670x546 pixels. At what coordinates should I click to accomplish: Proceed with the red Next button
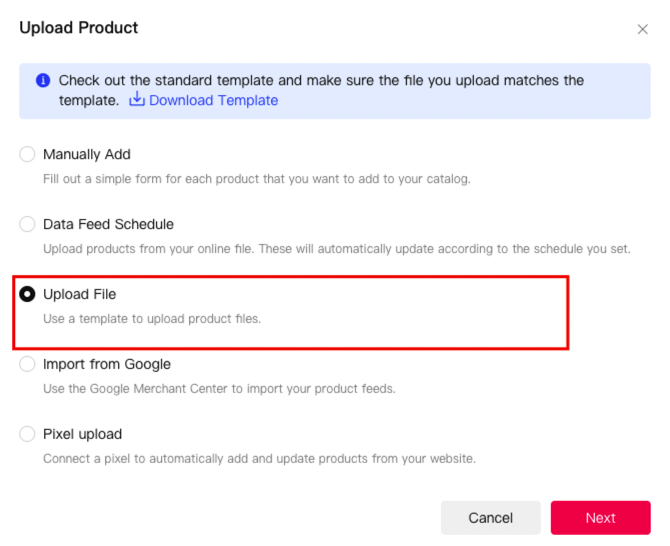tap(600, 517)
